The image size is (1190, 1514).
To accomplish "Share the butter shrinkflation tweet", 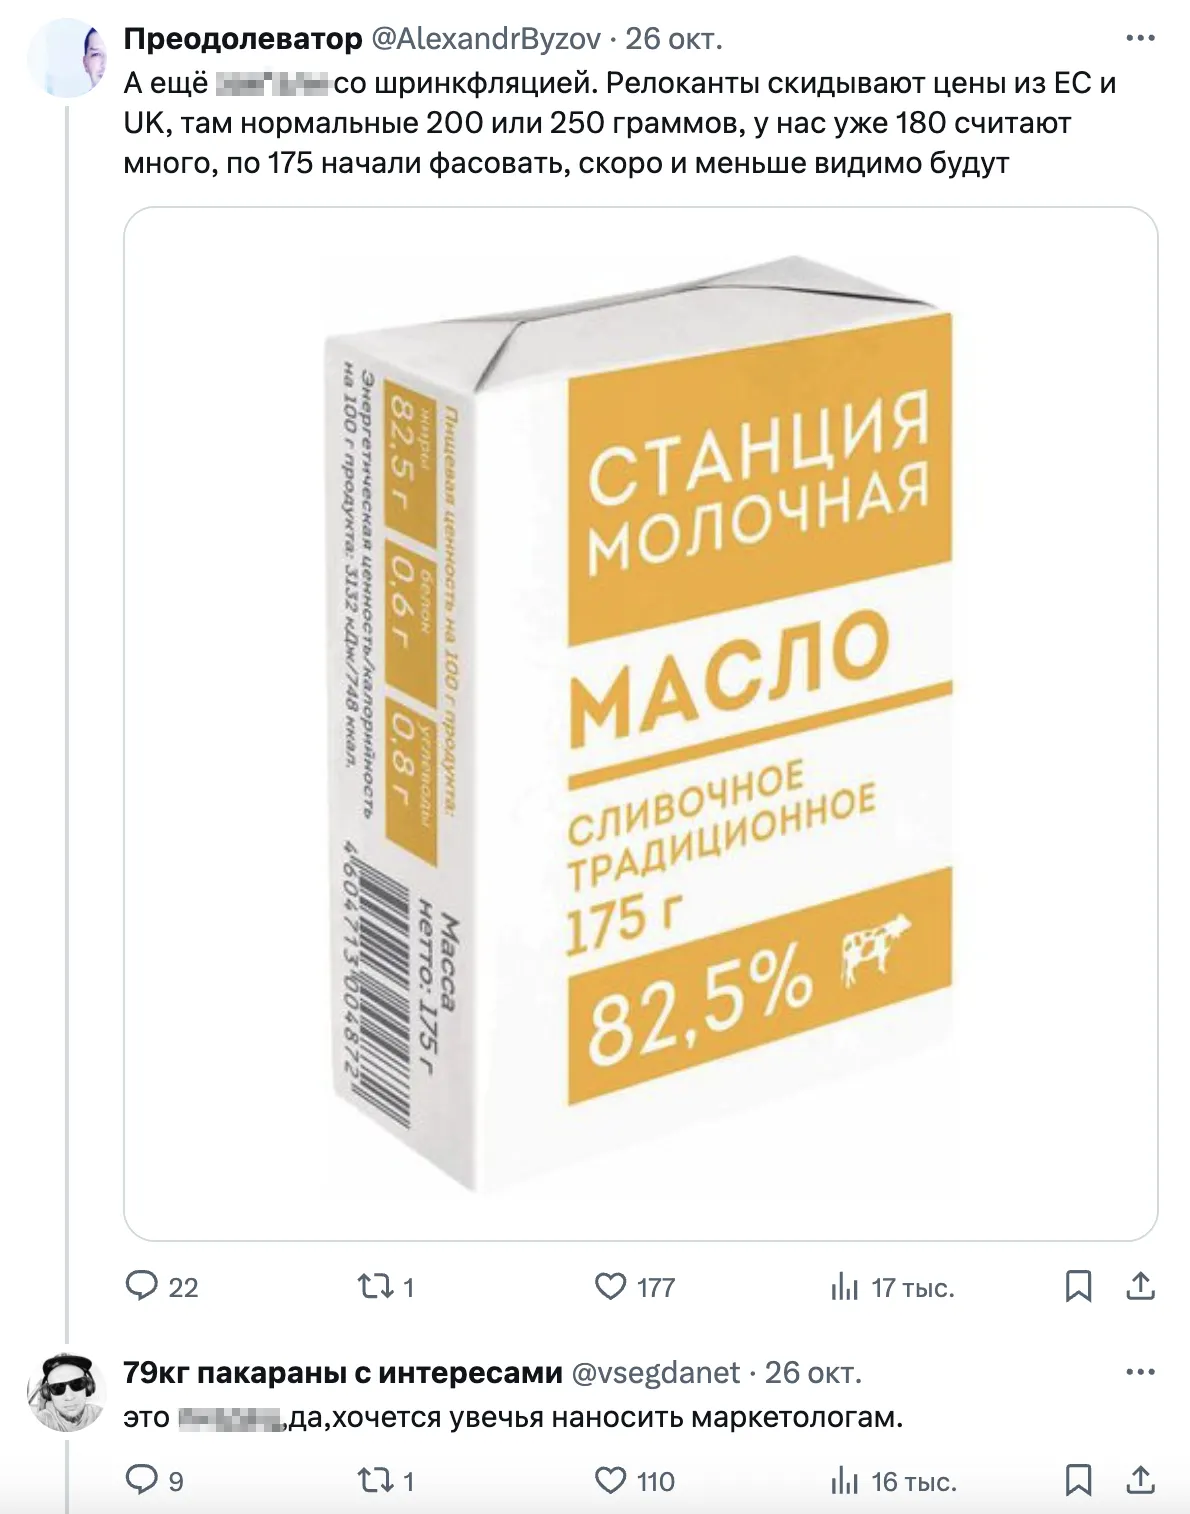I will coord(1141,1286).
